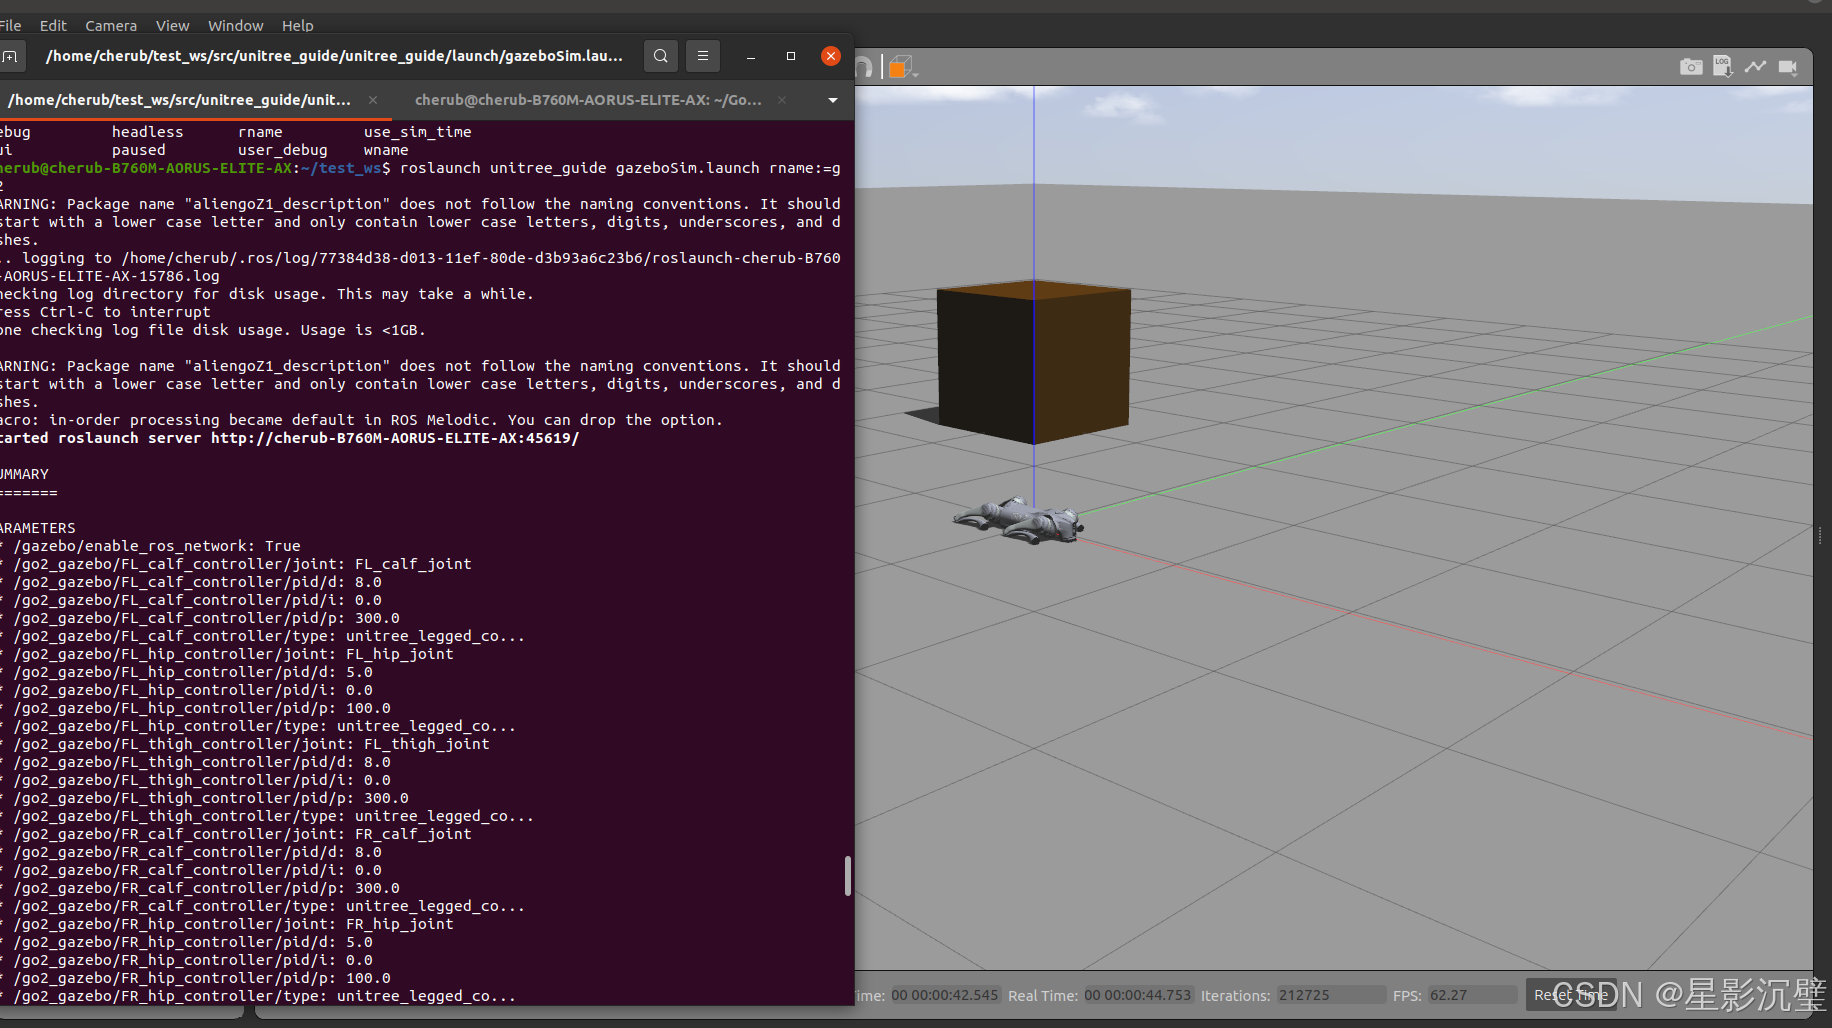The width and height of the screenshot is (1832, 1028).
Task: Select the /home/cherub/test_ws/src/unitree_guide tab
Action: 180,100
